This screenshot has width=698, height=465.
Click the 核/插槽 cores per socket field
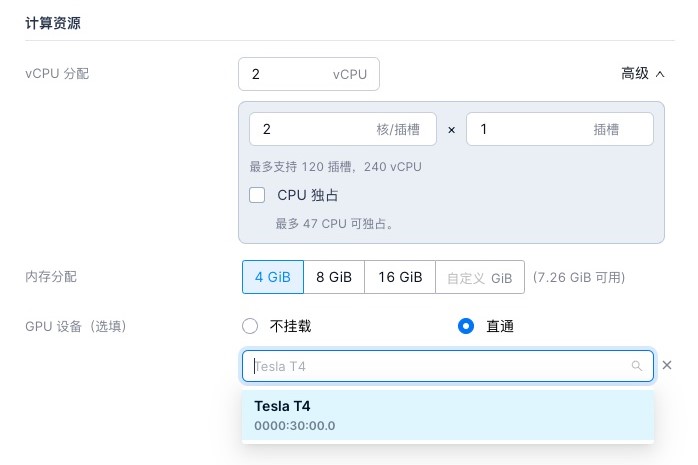click(x=343, y=129)
